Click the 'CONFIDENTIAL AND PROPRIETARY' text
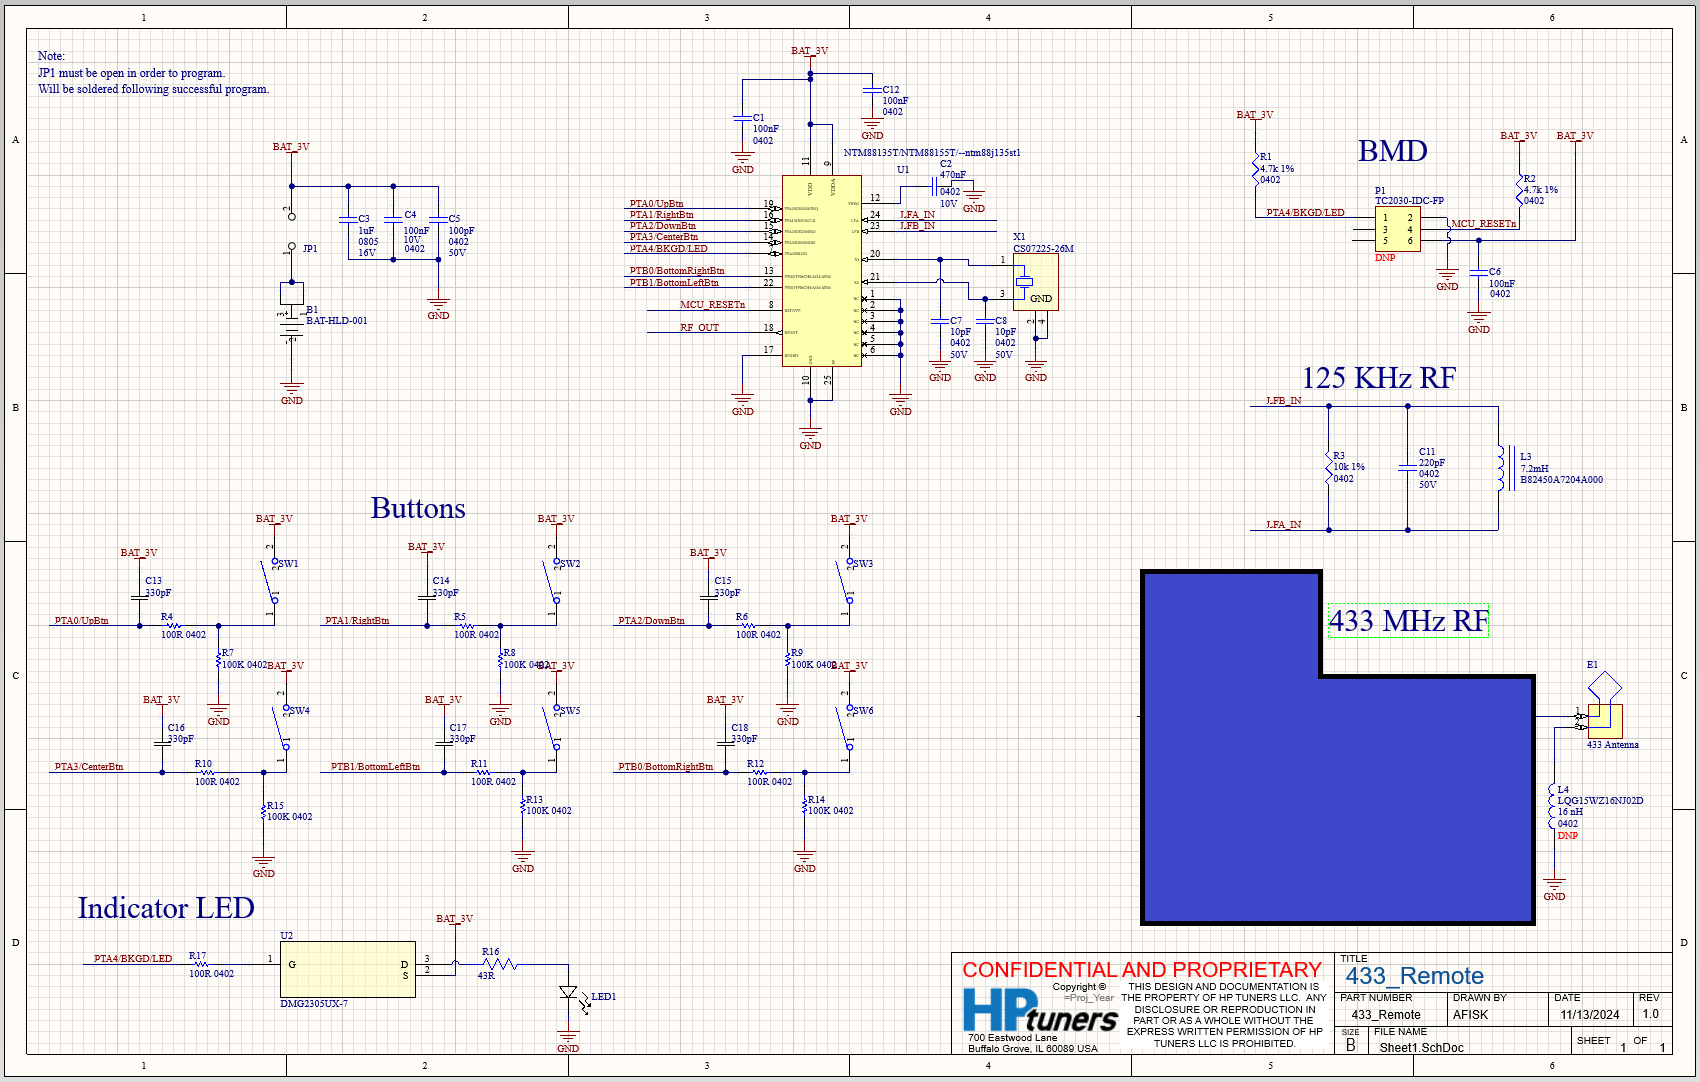The image size is (1700, 1082). [1142, 970]
